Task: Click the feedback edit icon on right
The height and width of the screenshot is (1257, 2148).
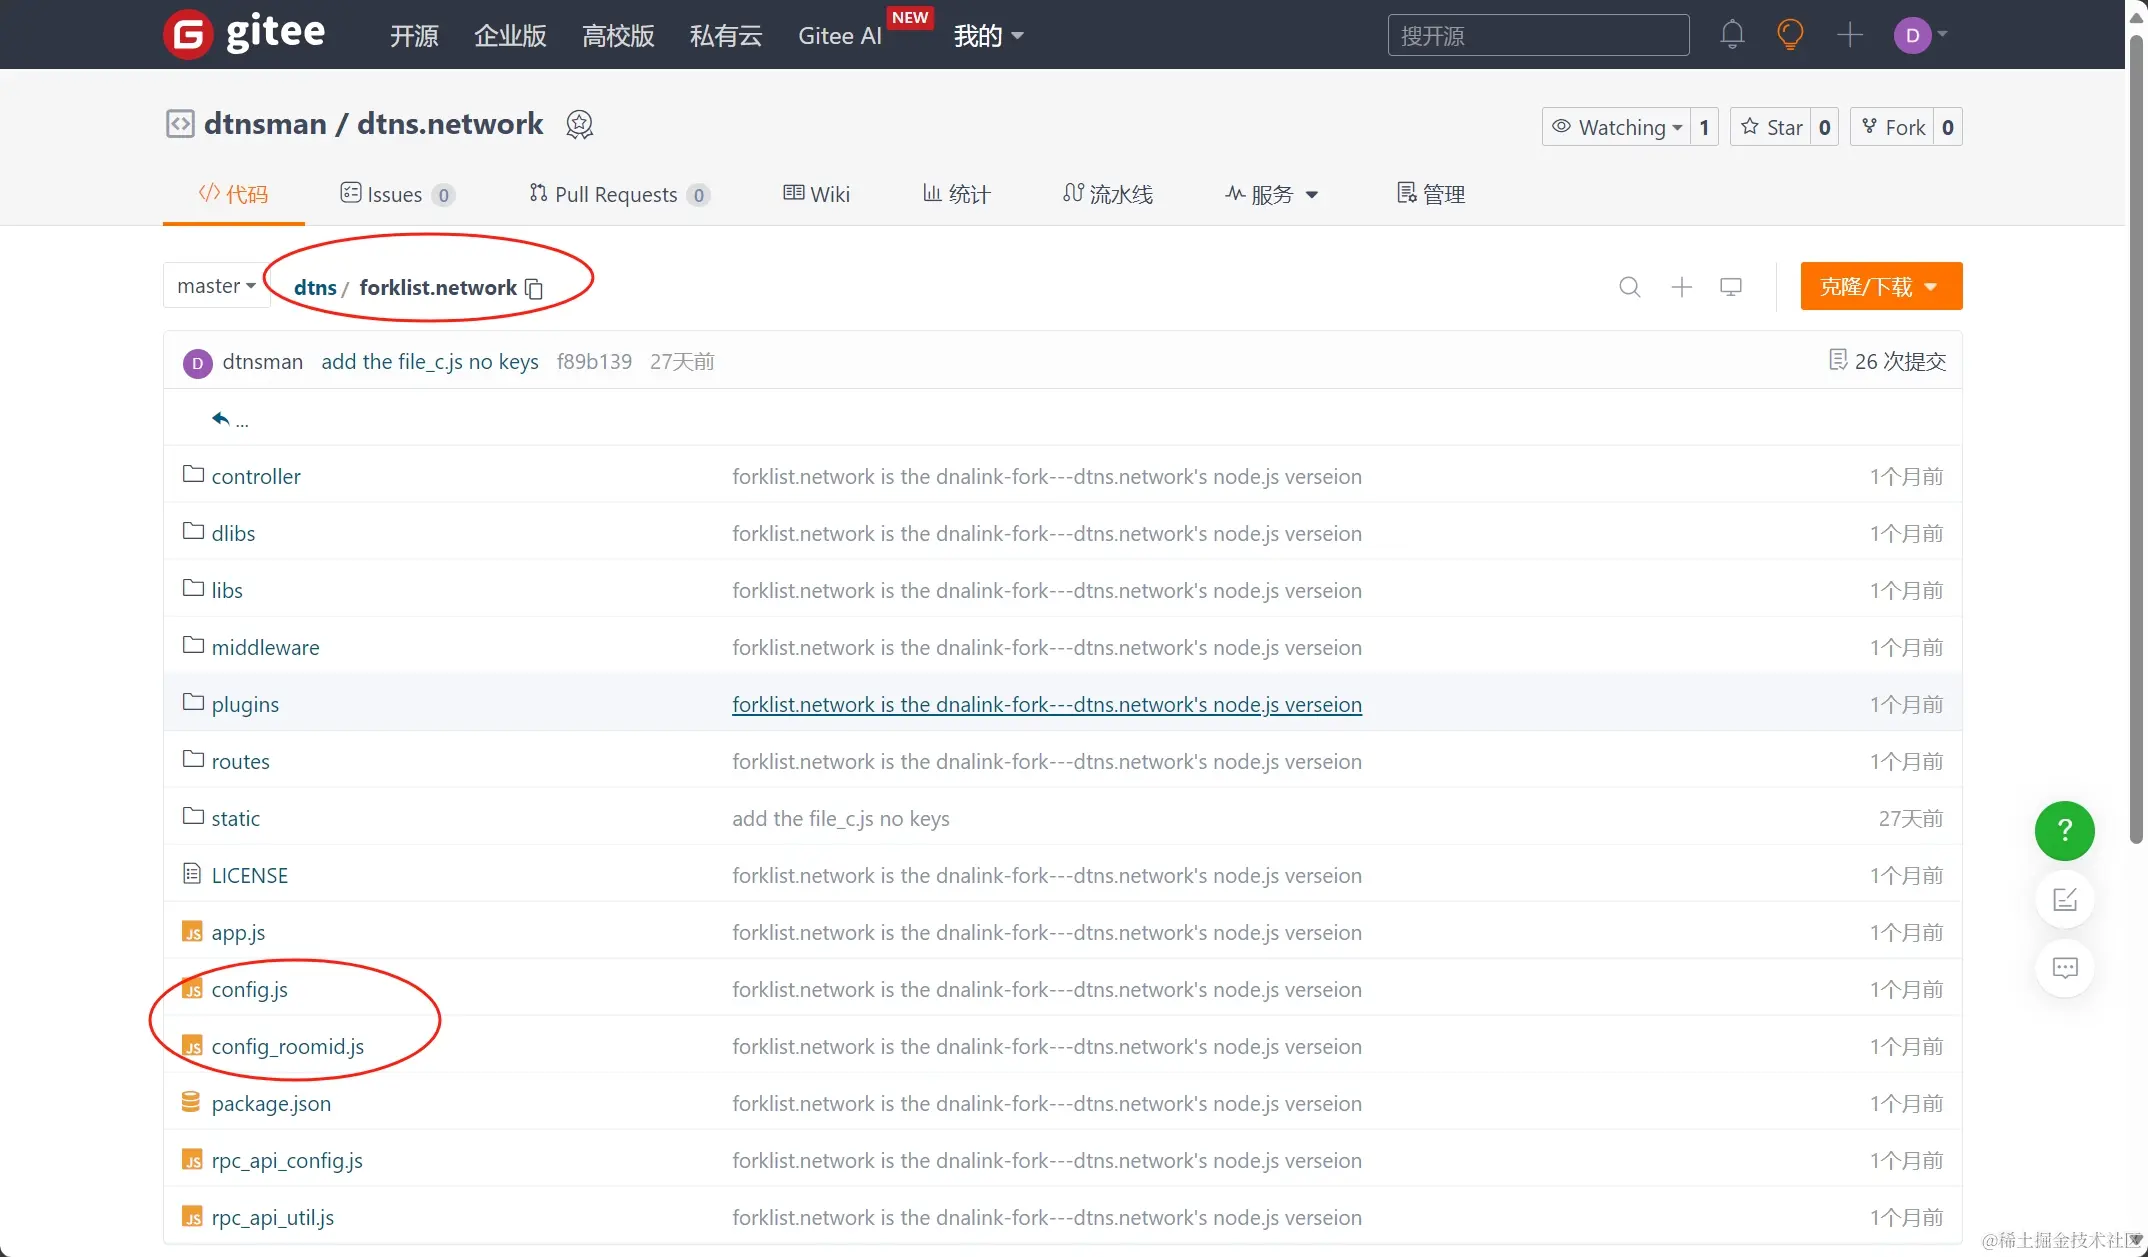Action: coord(2064,899)
